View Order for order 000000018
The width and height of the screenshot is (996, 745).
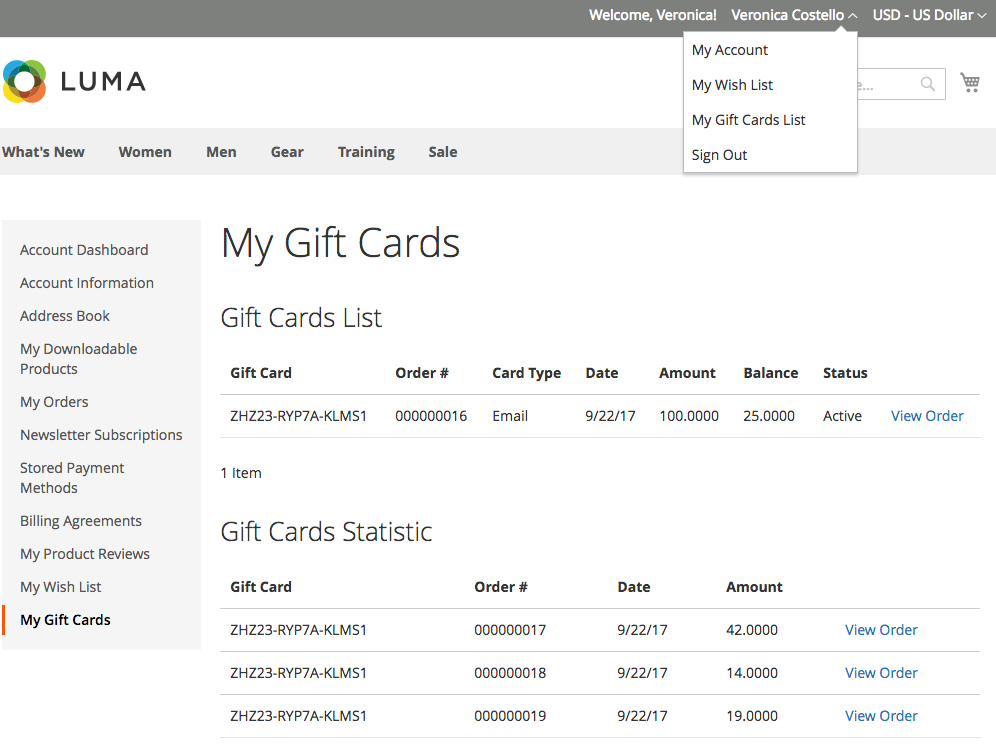(881, 673)
